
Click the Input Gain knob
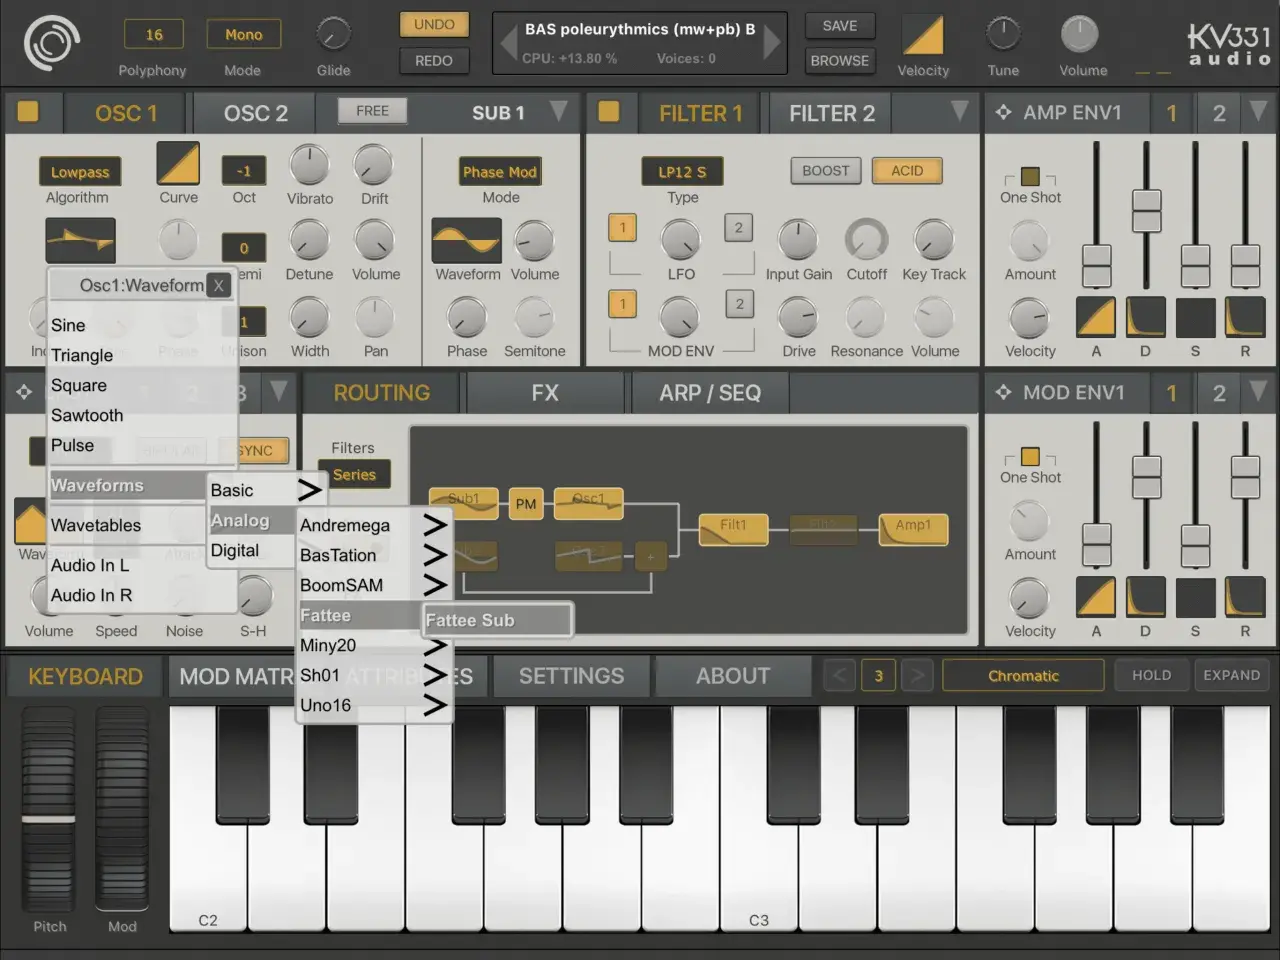pos(798,240)
